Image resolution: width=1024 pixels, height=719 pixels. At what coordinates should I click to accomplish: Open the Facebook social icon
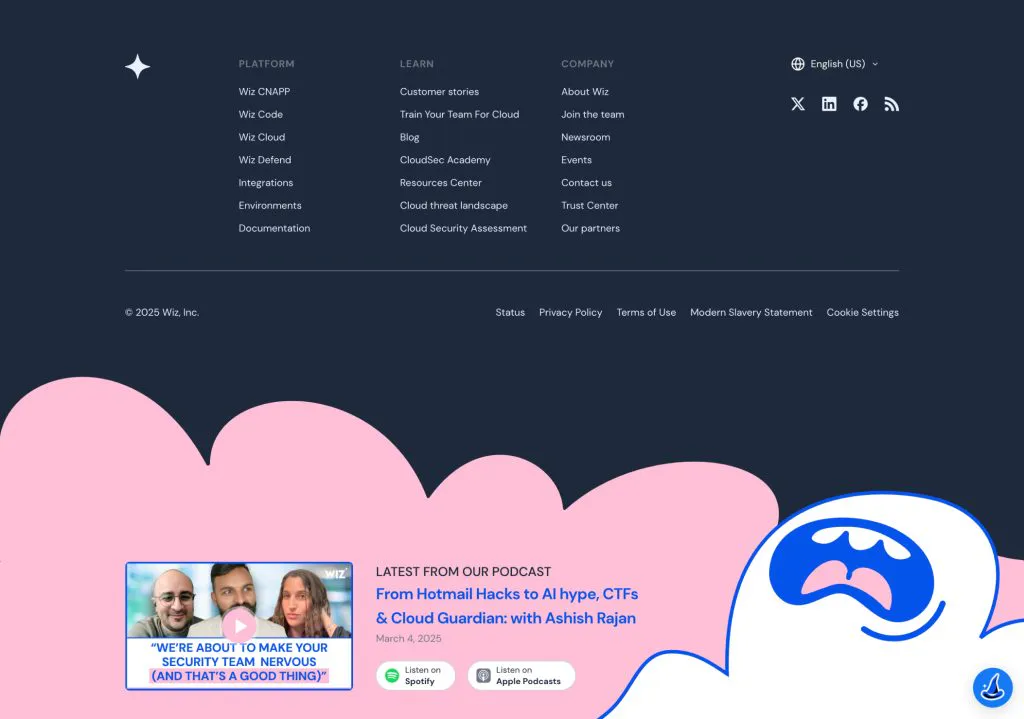click(x=860, y=104)
